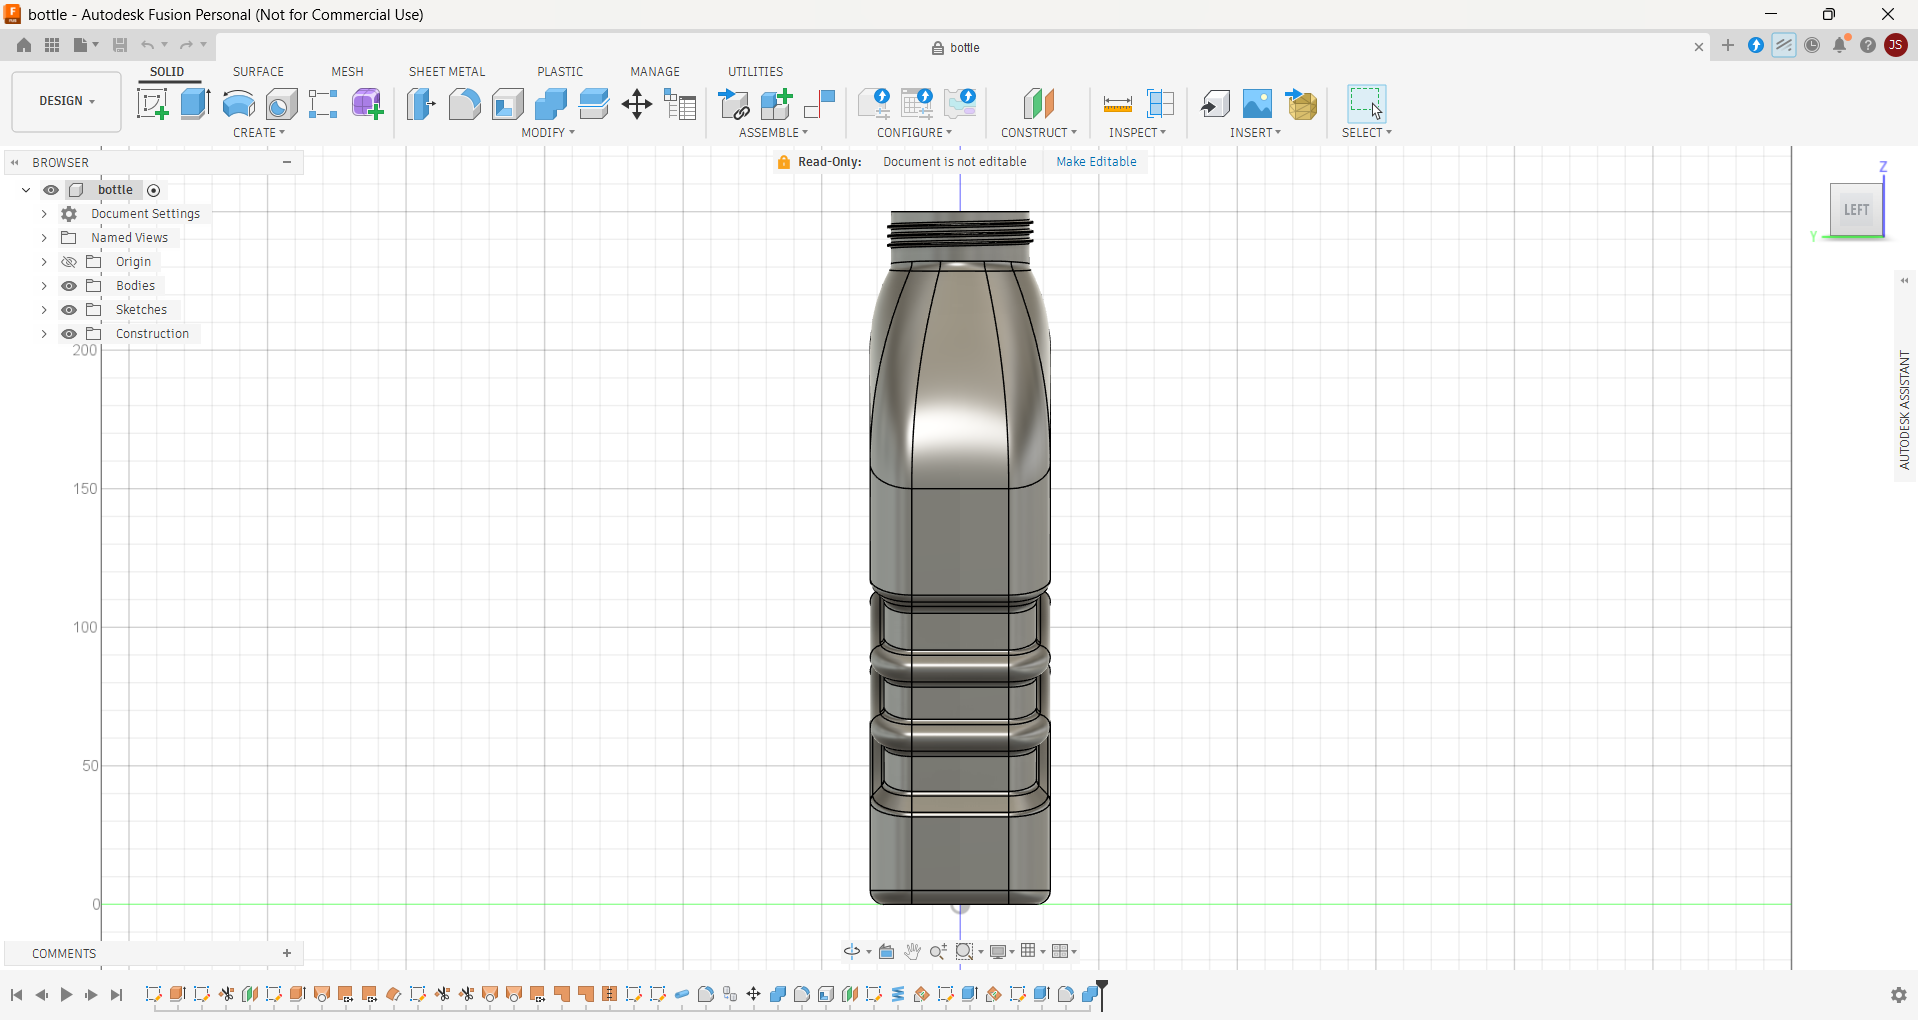1918x1020 pixels.
Task: Open notifications bell icon
Action: click(1840, 45)
